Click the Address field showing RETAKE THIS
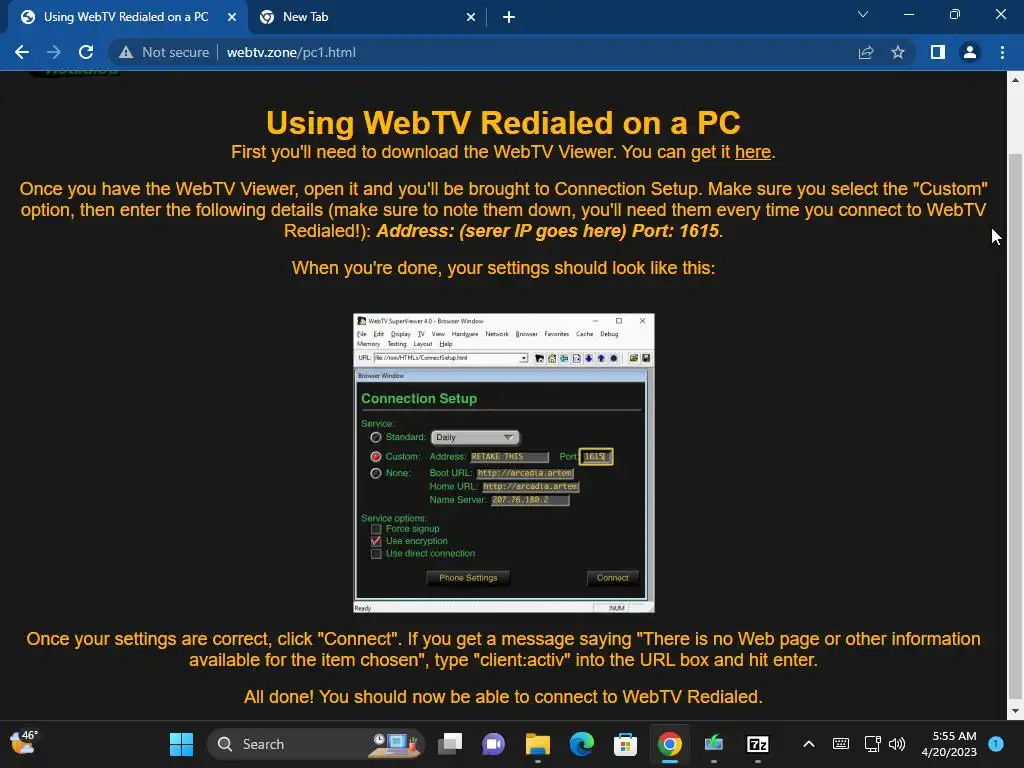The width and height of the screenshot is (1024, 768). [x=509, y=456]
